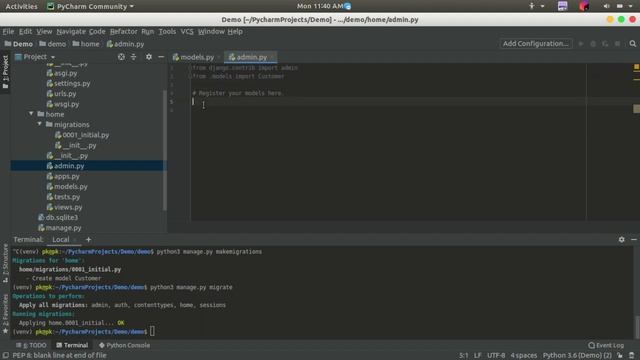
Task: Click the 4 spaces indent selector
Action: click(524, 356)
